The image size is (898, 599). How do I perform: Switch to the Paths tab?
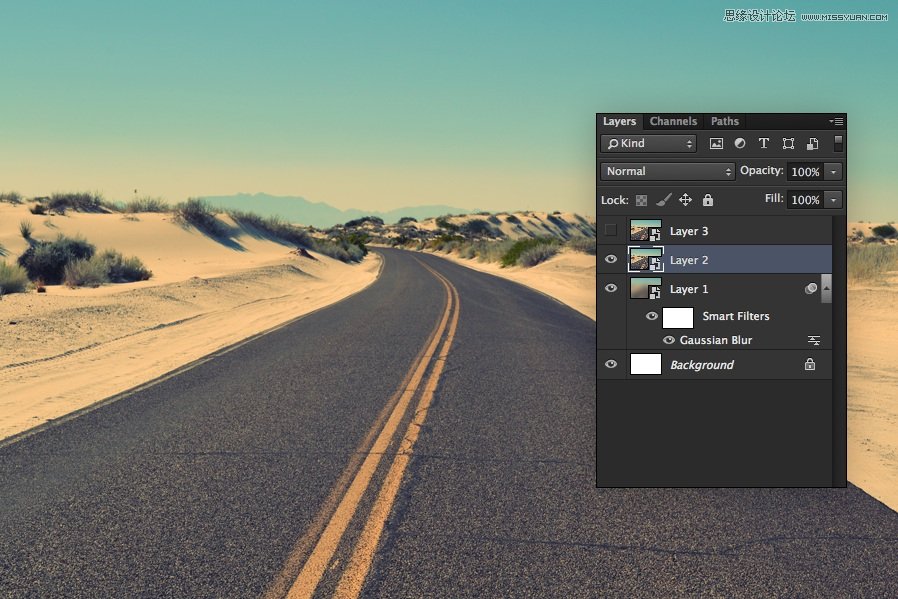725,122
